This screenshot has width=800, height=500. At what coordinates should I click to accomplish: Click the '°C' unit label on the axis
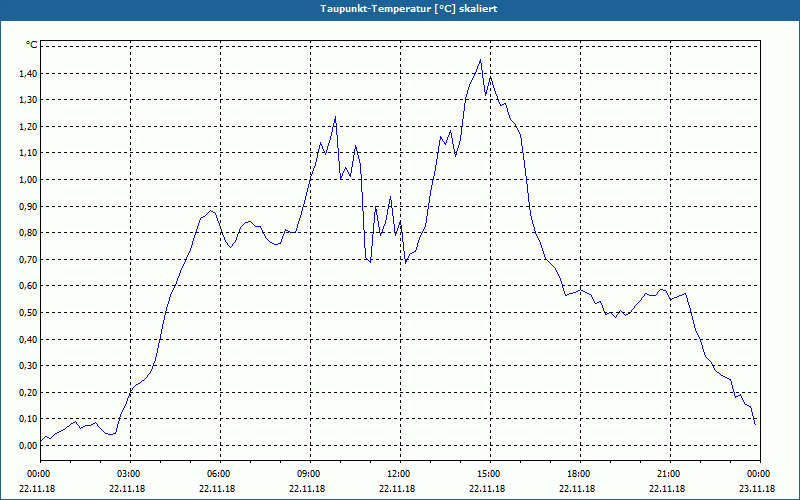click(32, 45)
